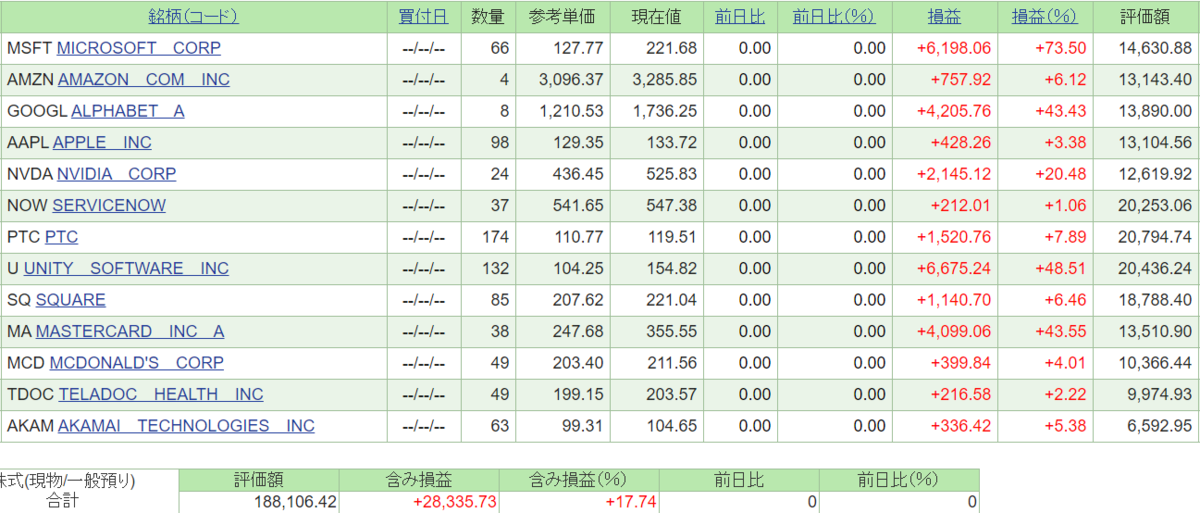Image resolution: width=1200 pixels, height=513 pixels.
Task: Sort by 損益(%) column header link
Action: click(1045, 16)
